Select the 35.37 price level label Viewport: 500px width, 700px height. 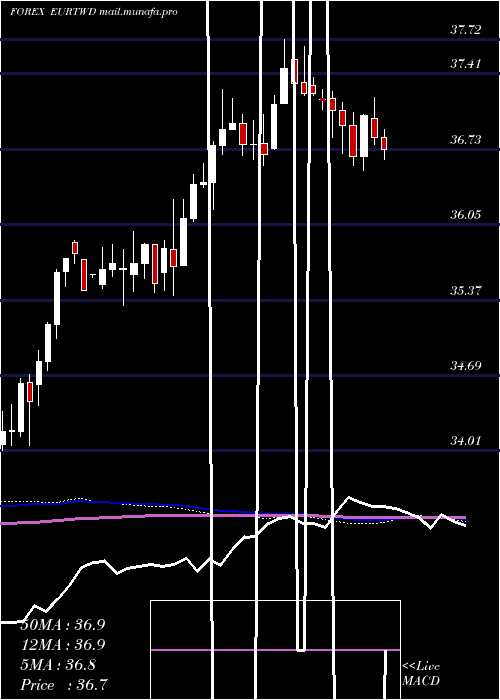click(x=466, y=291)
